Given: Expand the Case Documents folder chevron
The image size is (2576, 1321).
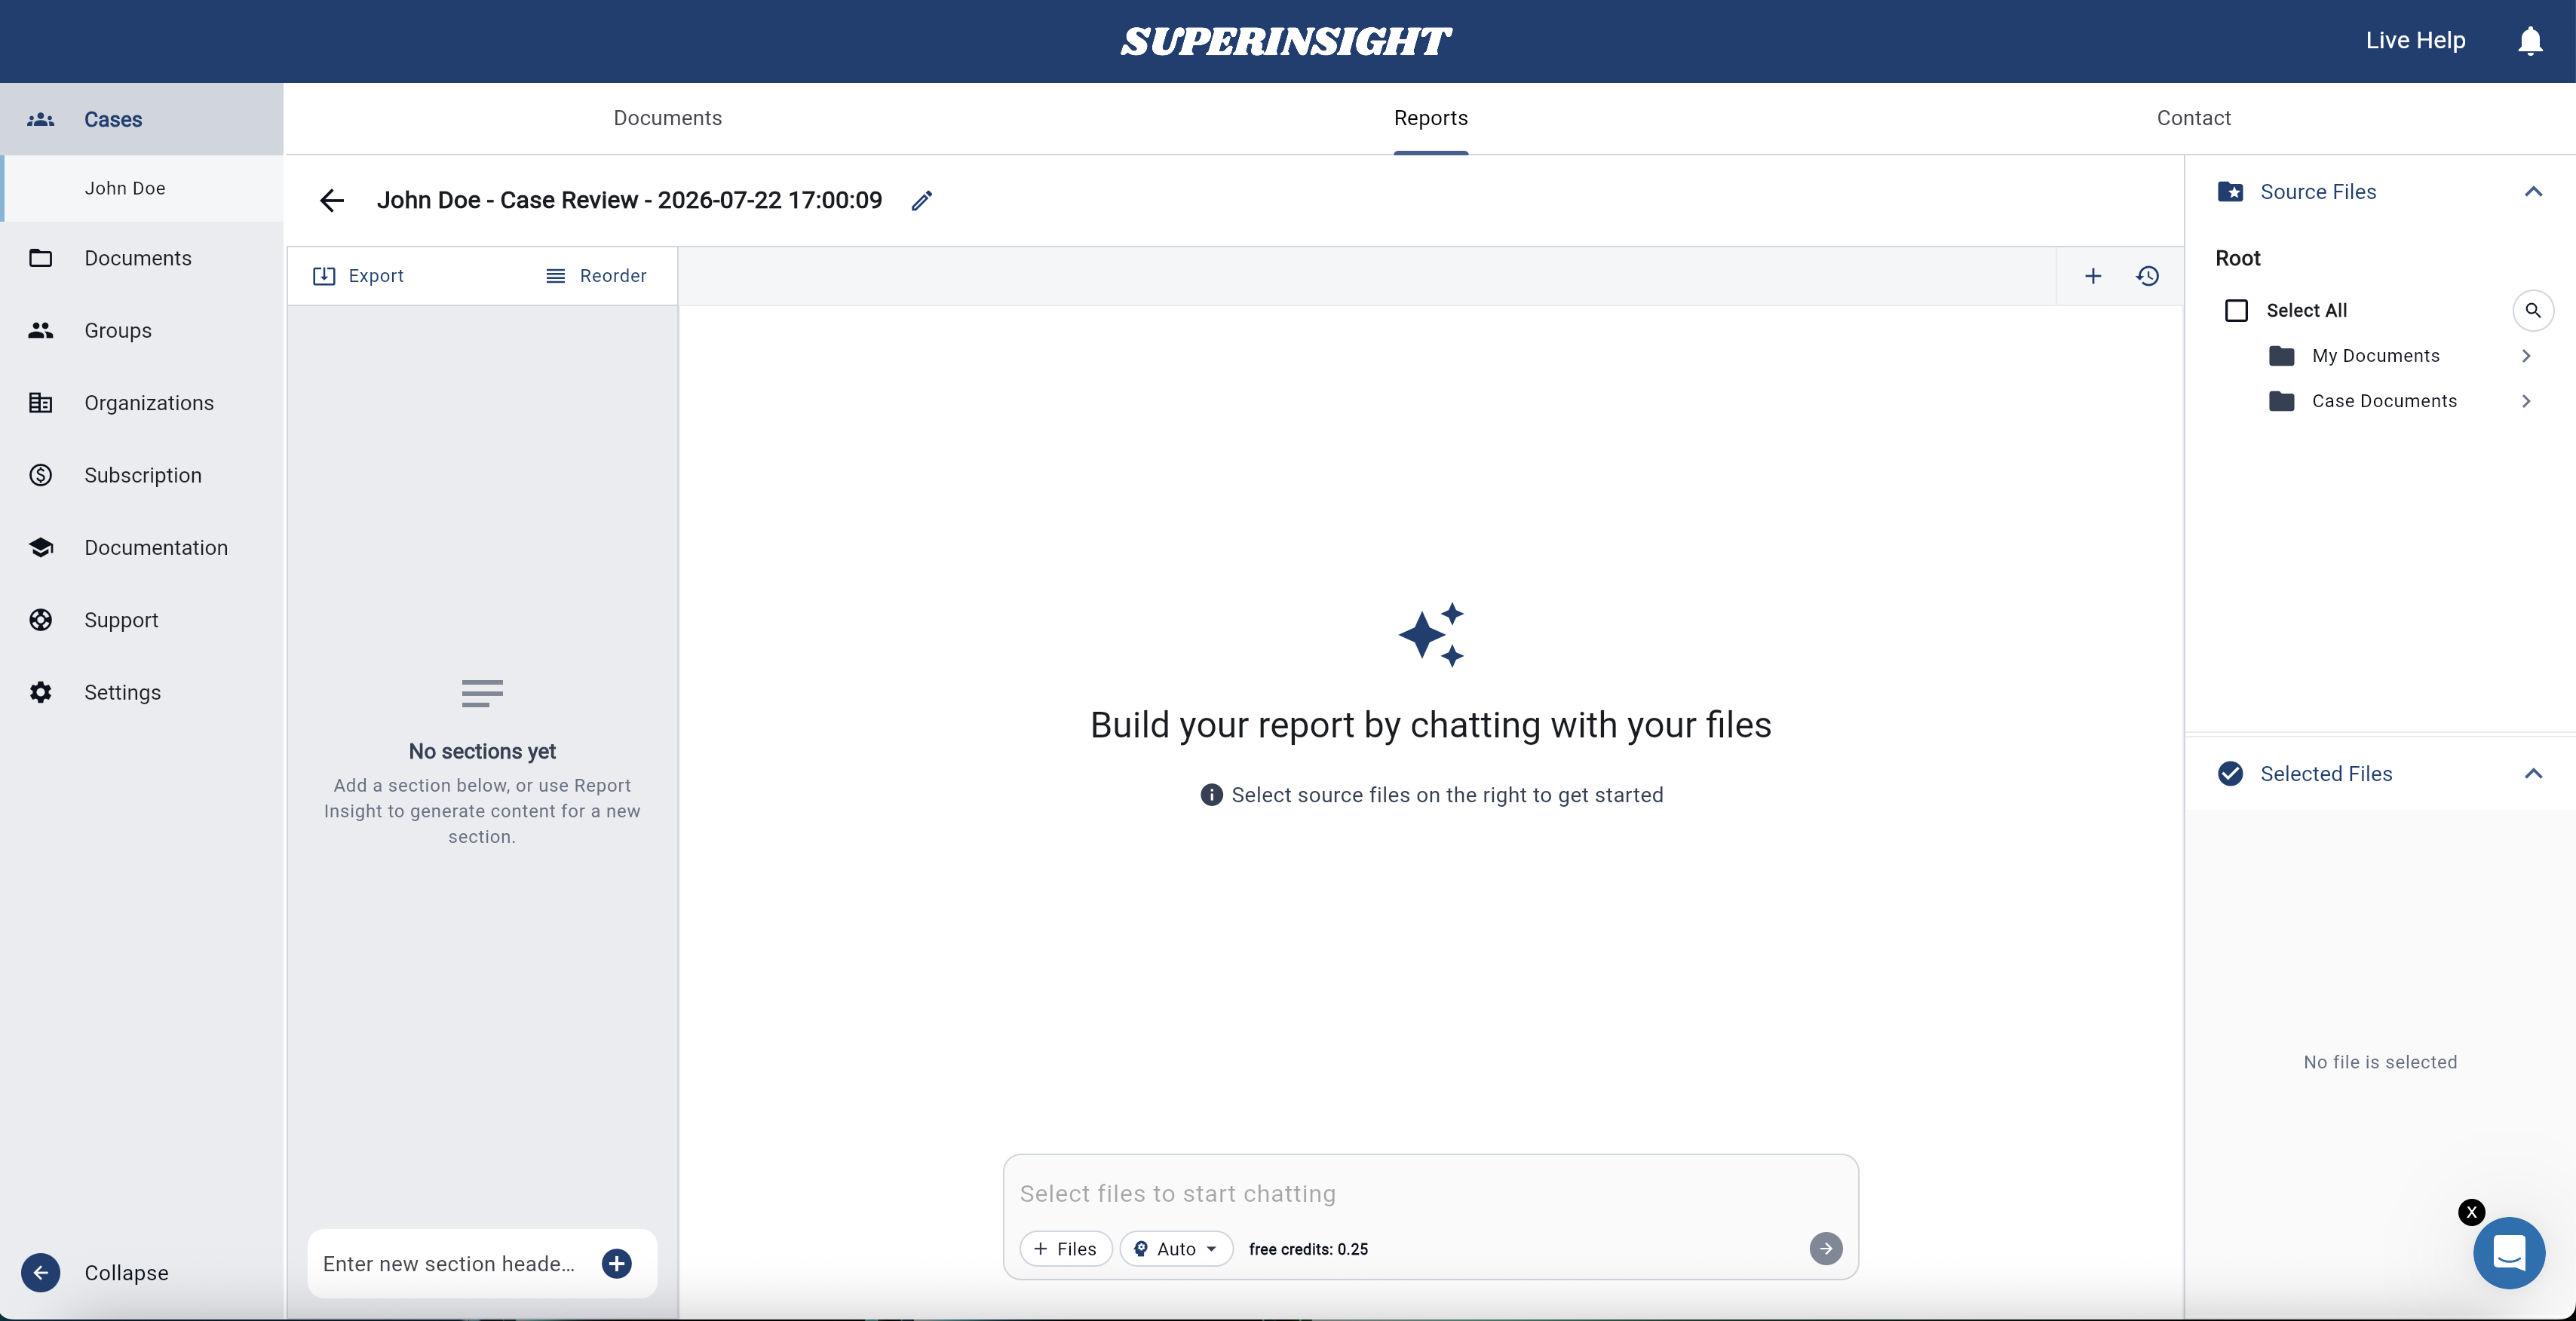Looking at the screenshot, I should (2526, 401).
